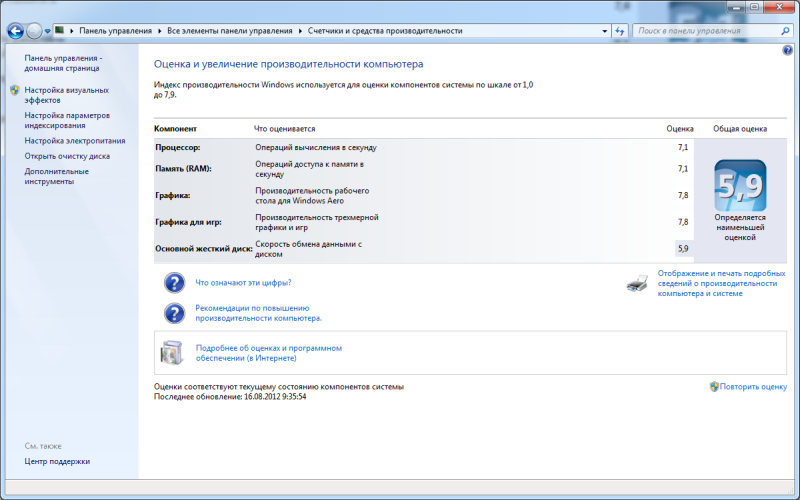The width and height of the screenshot is (800, 500).
Task: Click the 'Оценка' column header
Action: click(680, 129)
